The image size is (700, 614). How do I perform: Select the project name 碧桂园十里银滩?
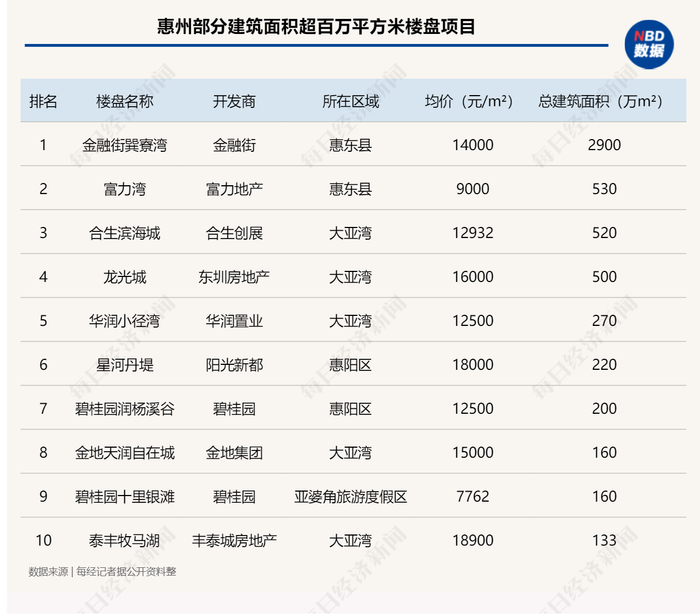click(x=125, y=497)
